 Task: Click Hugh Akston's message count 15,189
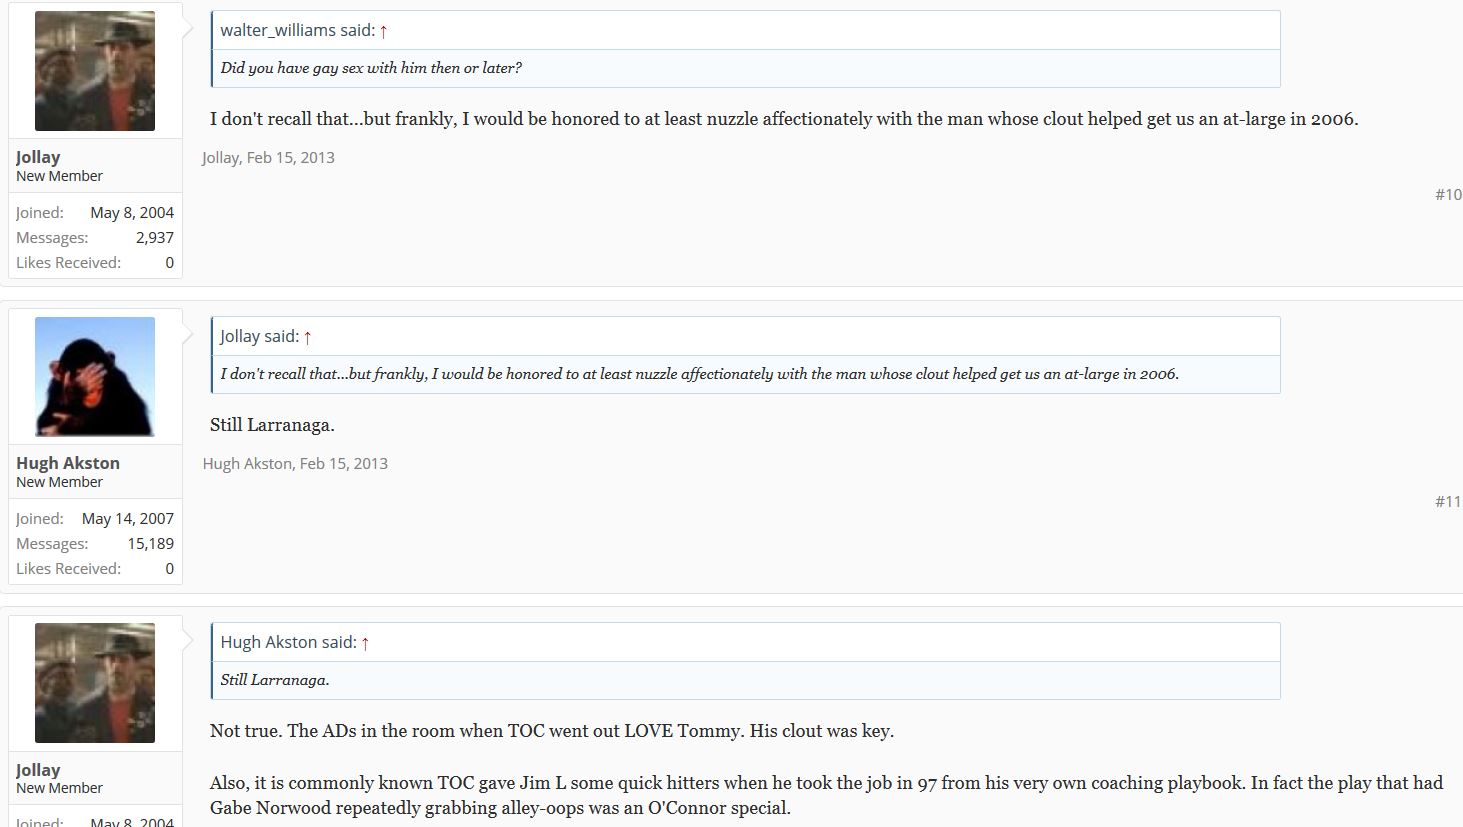(x=151, y=543)
